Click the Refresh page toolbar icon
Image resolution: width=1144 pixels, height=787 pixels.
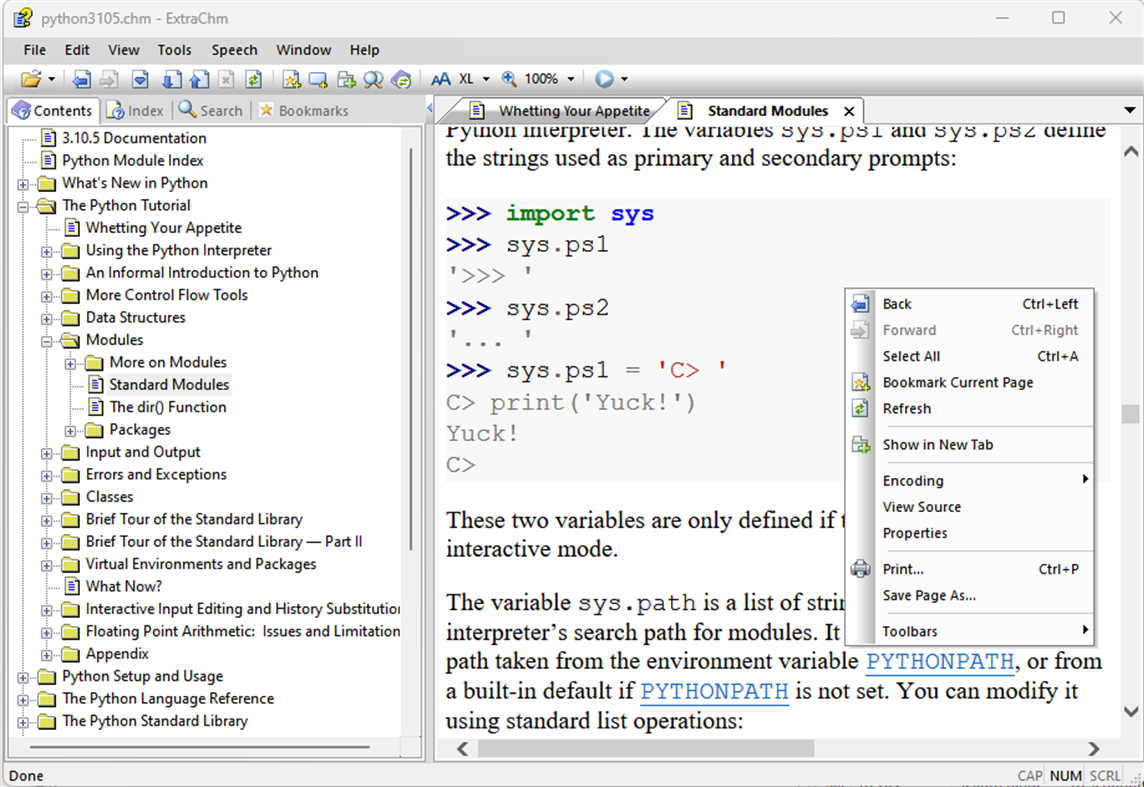253,79
